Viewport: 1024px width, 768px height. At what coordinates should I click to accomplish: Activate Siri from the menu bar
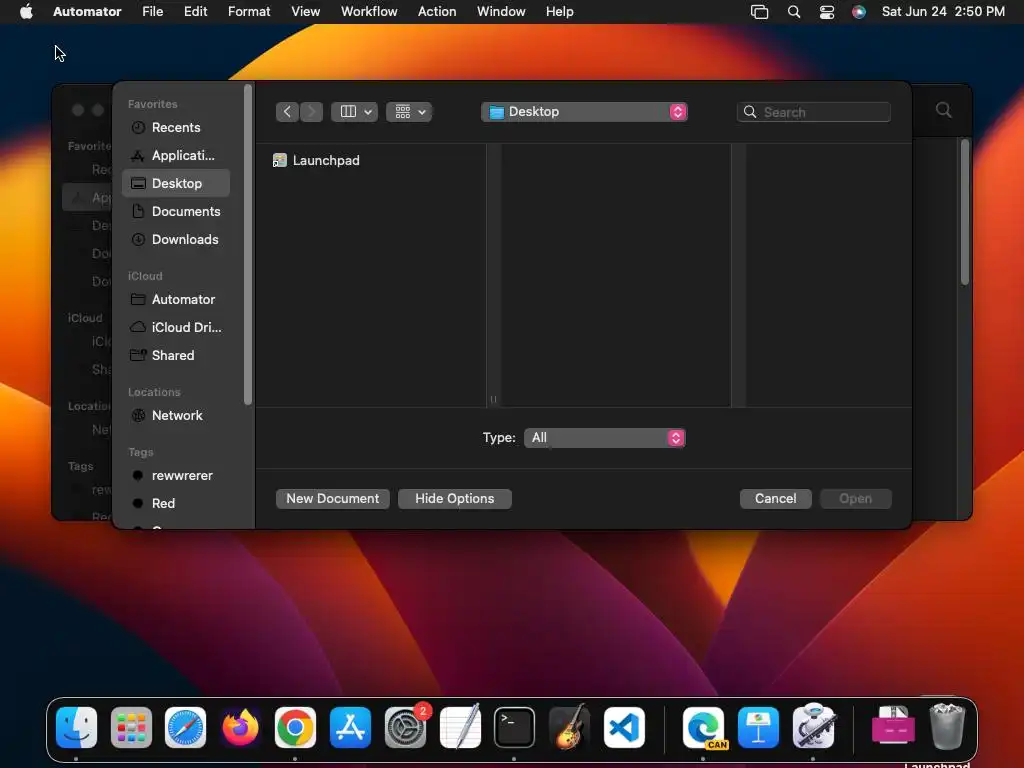pyautogui.click(x=859, y=12)
